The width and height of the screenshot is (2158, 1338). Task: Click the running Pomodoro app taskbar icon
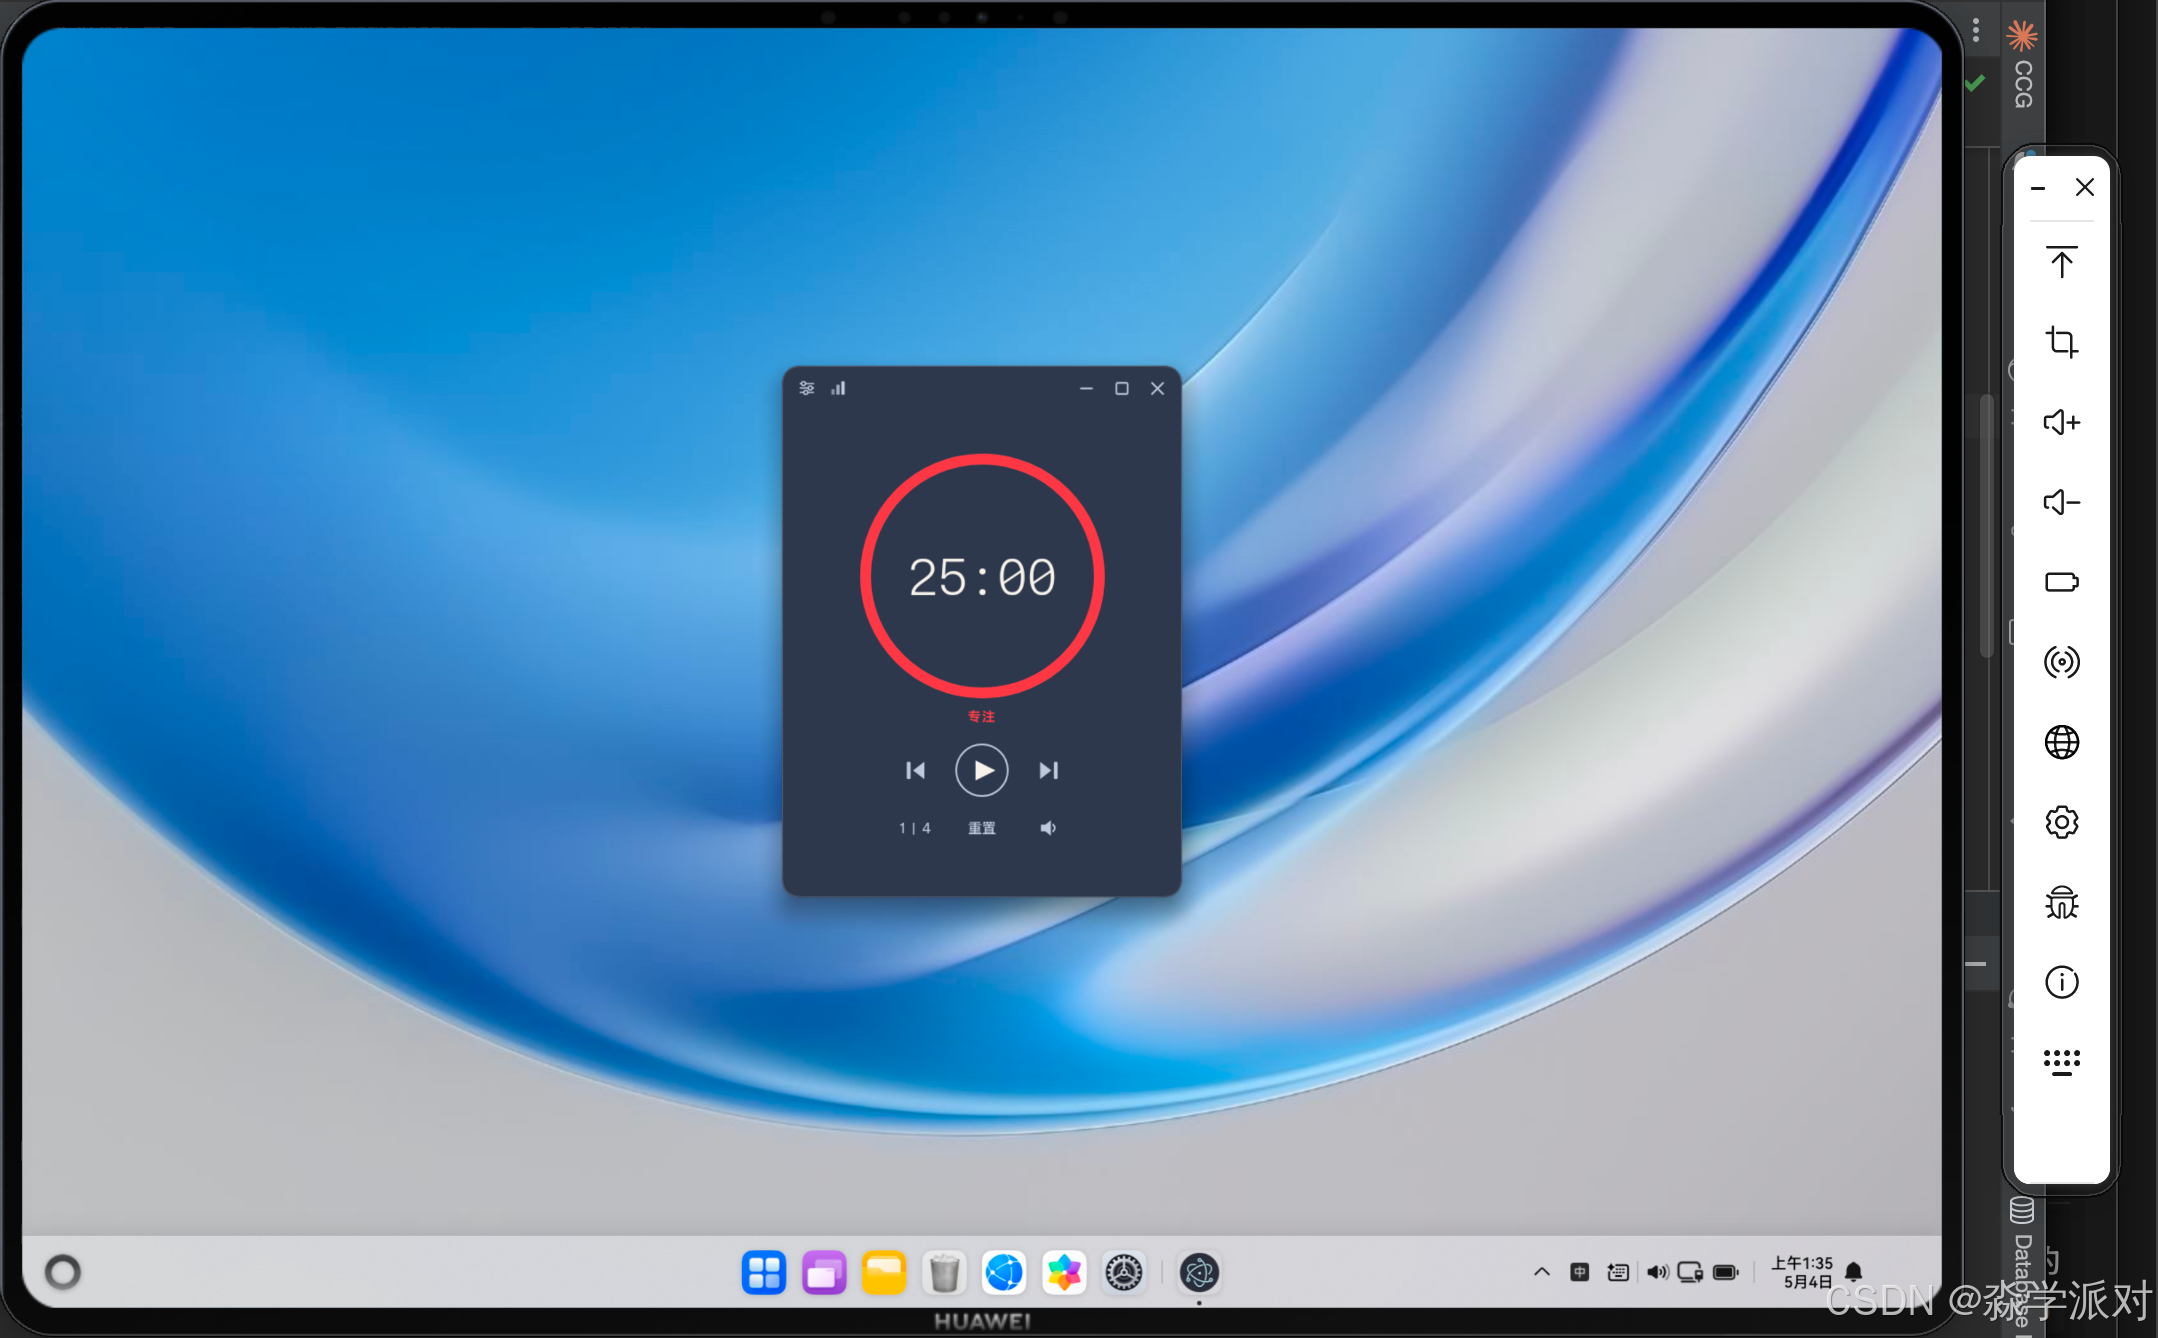click(1199, 1273)
